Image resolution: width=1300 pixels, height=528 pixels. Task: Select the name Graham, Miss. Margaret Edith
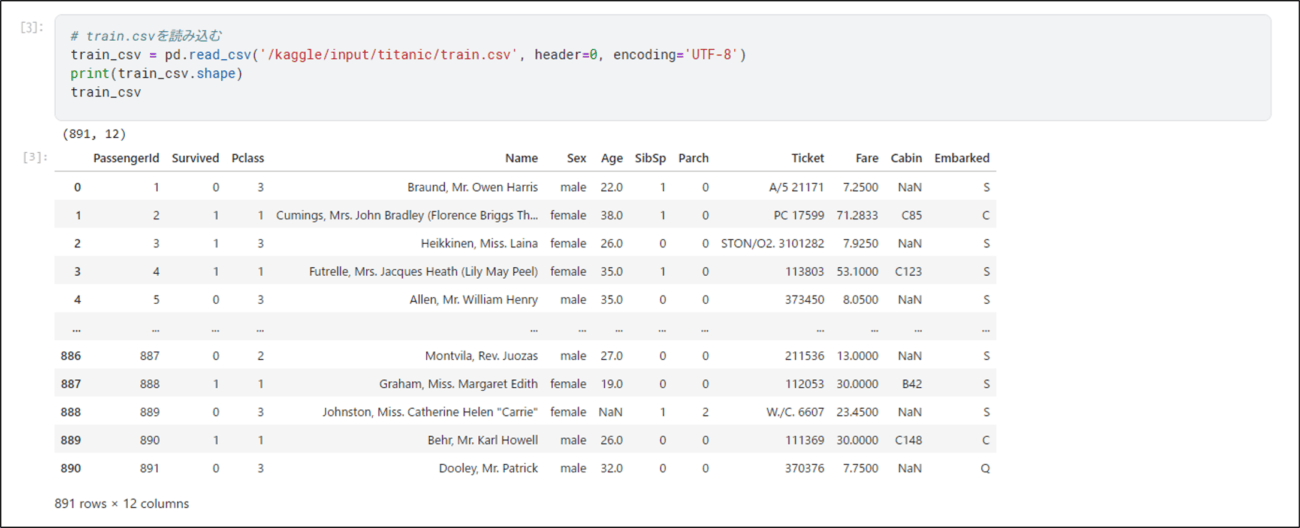(x=458, y=383)
